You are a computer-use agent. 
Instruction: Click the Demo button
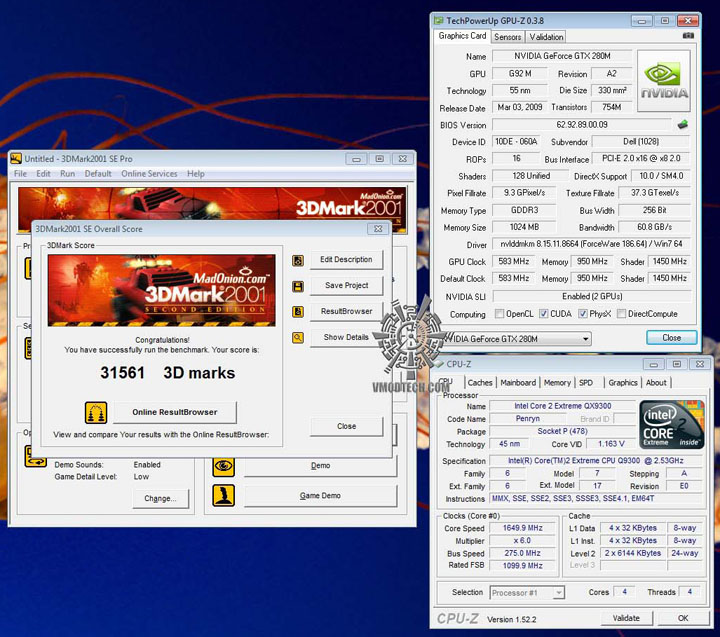[x=320, y=466]
